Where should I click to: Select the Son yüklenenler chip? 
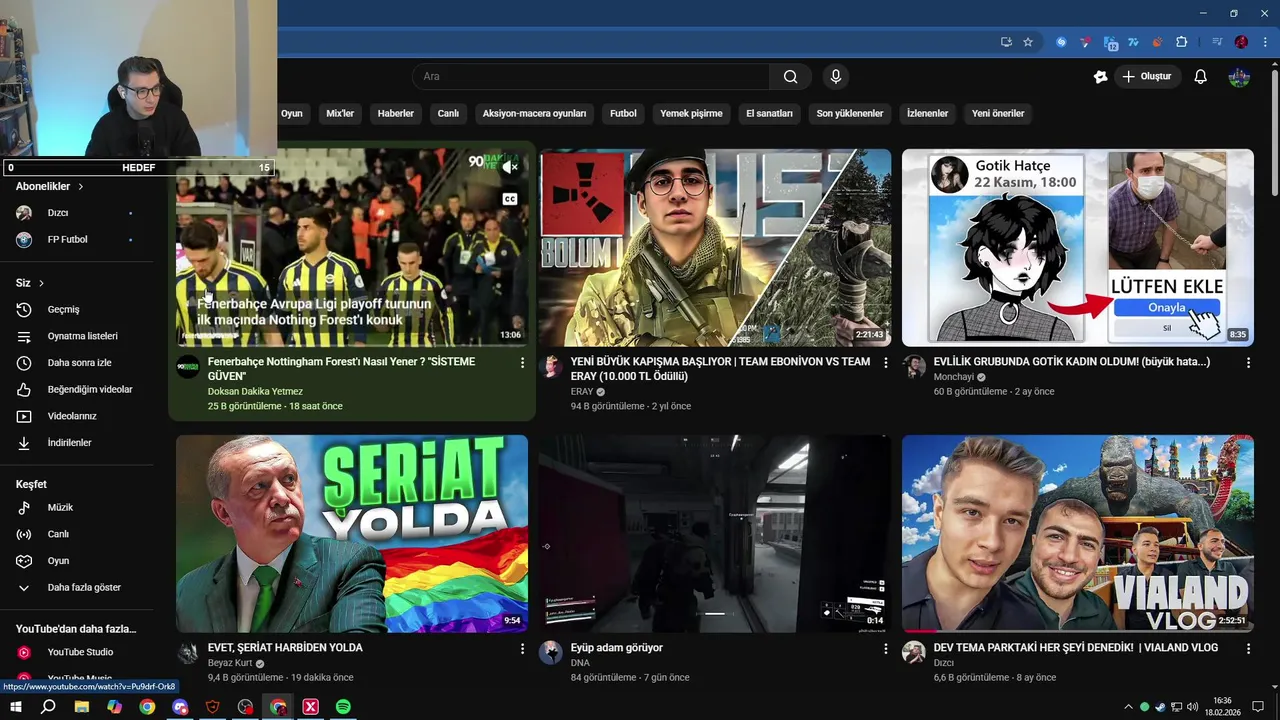point(850,114)
